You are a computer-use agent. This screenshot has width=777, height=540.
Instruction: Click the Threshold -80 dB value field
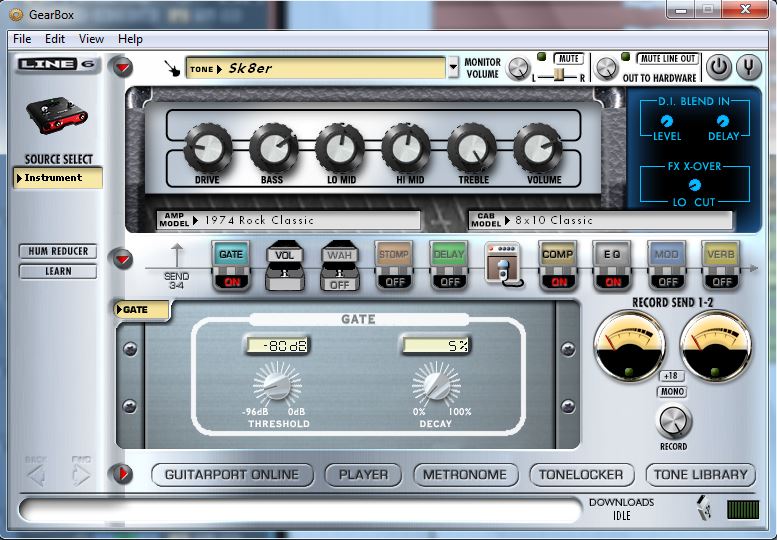277,345
